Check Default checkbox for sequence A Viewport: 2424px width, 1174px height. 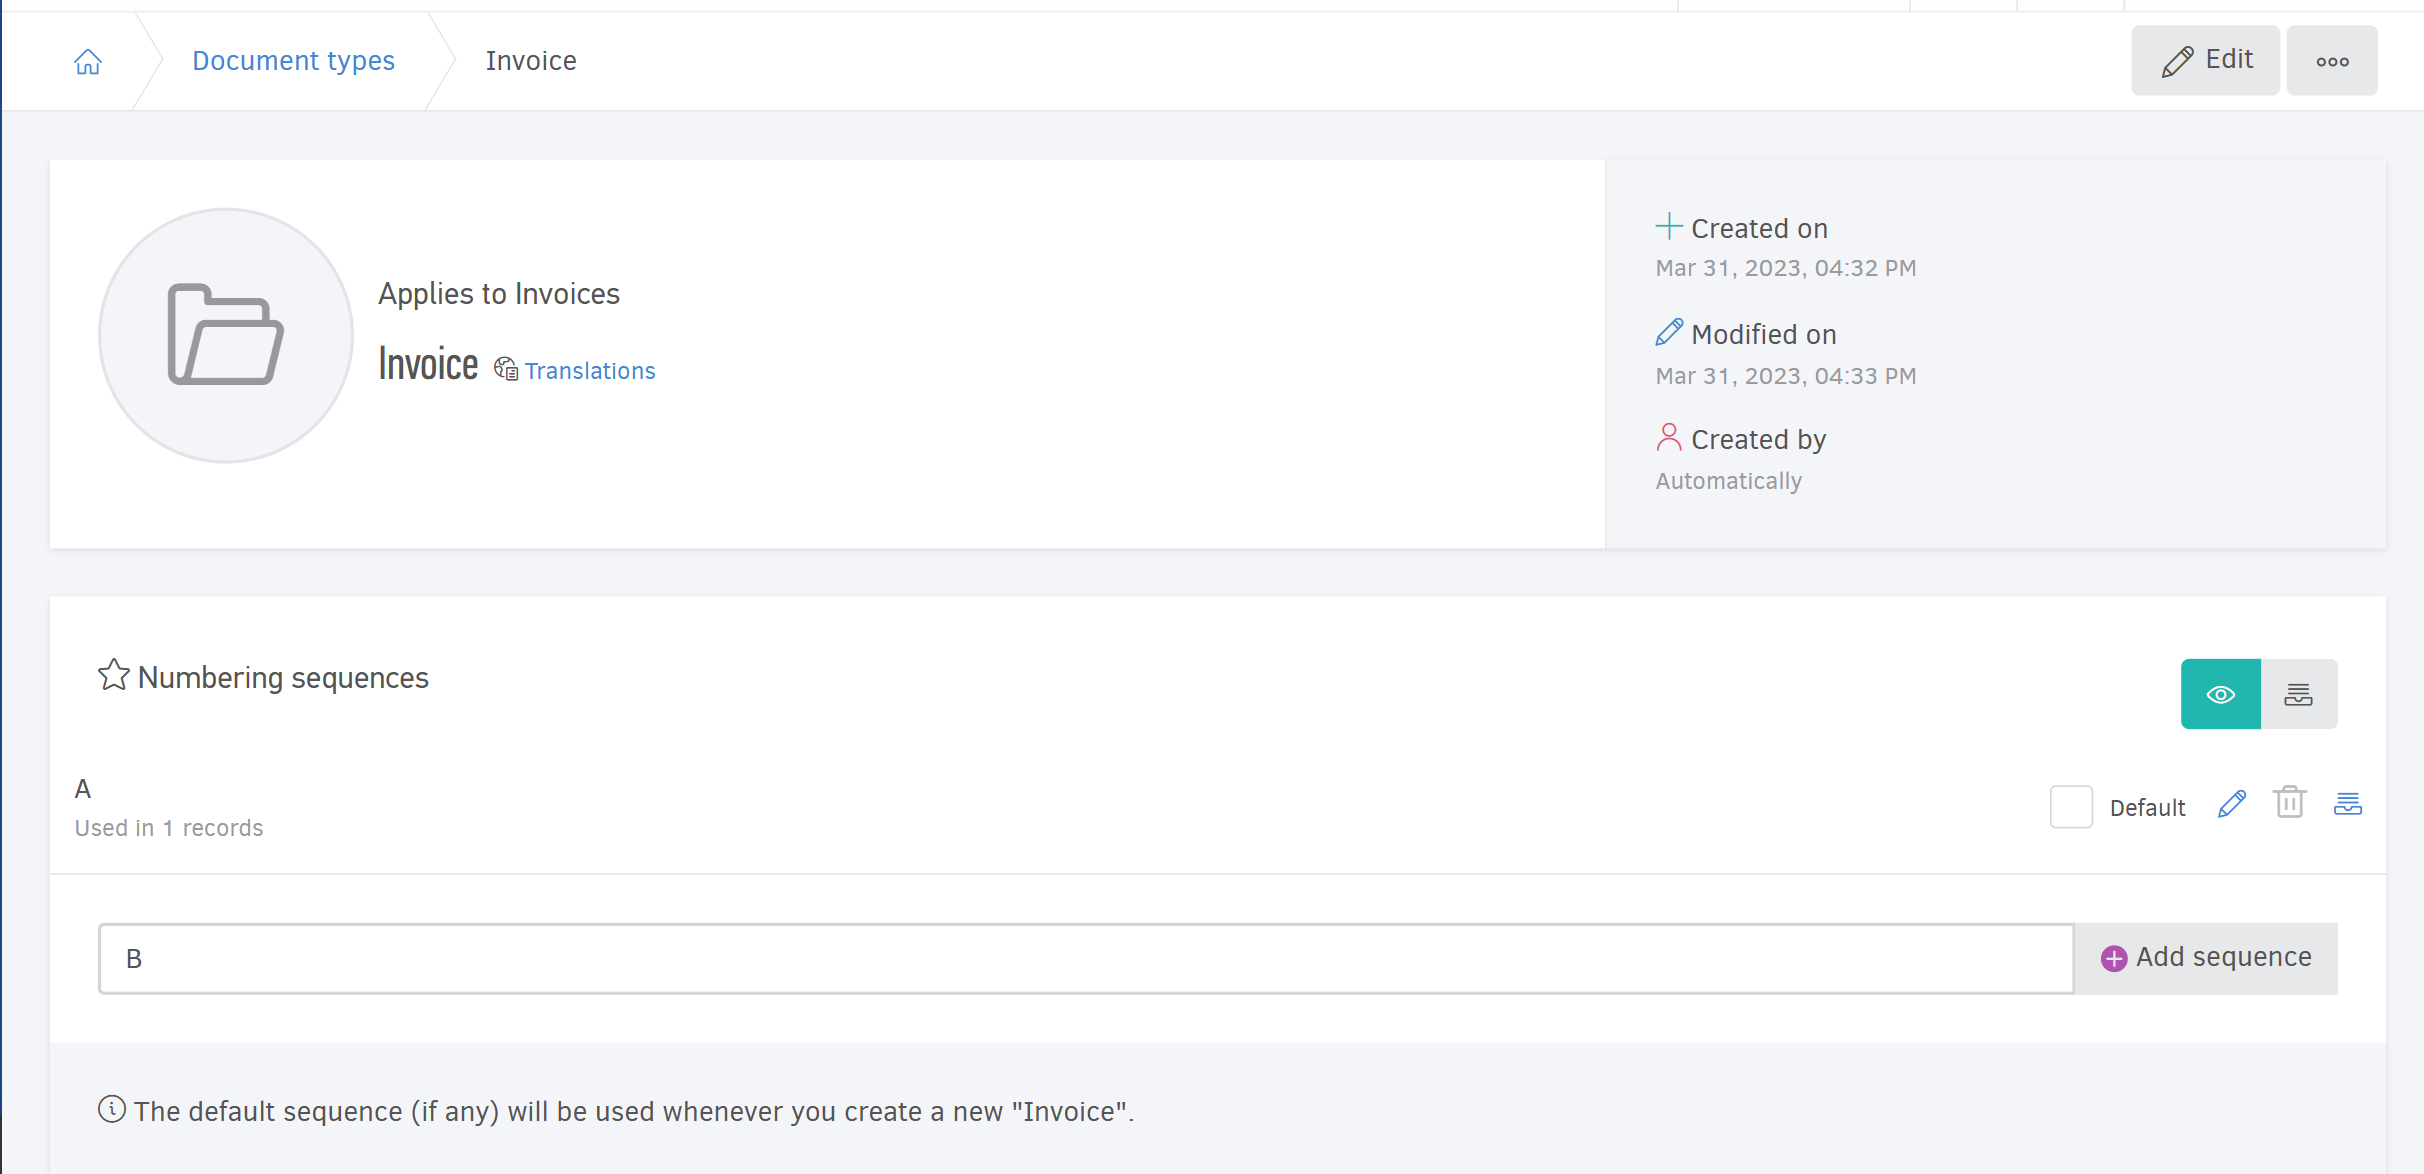pyautogui.click(x=2071, y=806)
